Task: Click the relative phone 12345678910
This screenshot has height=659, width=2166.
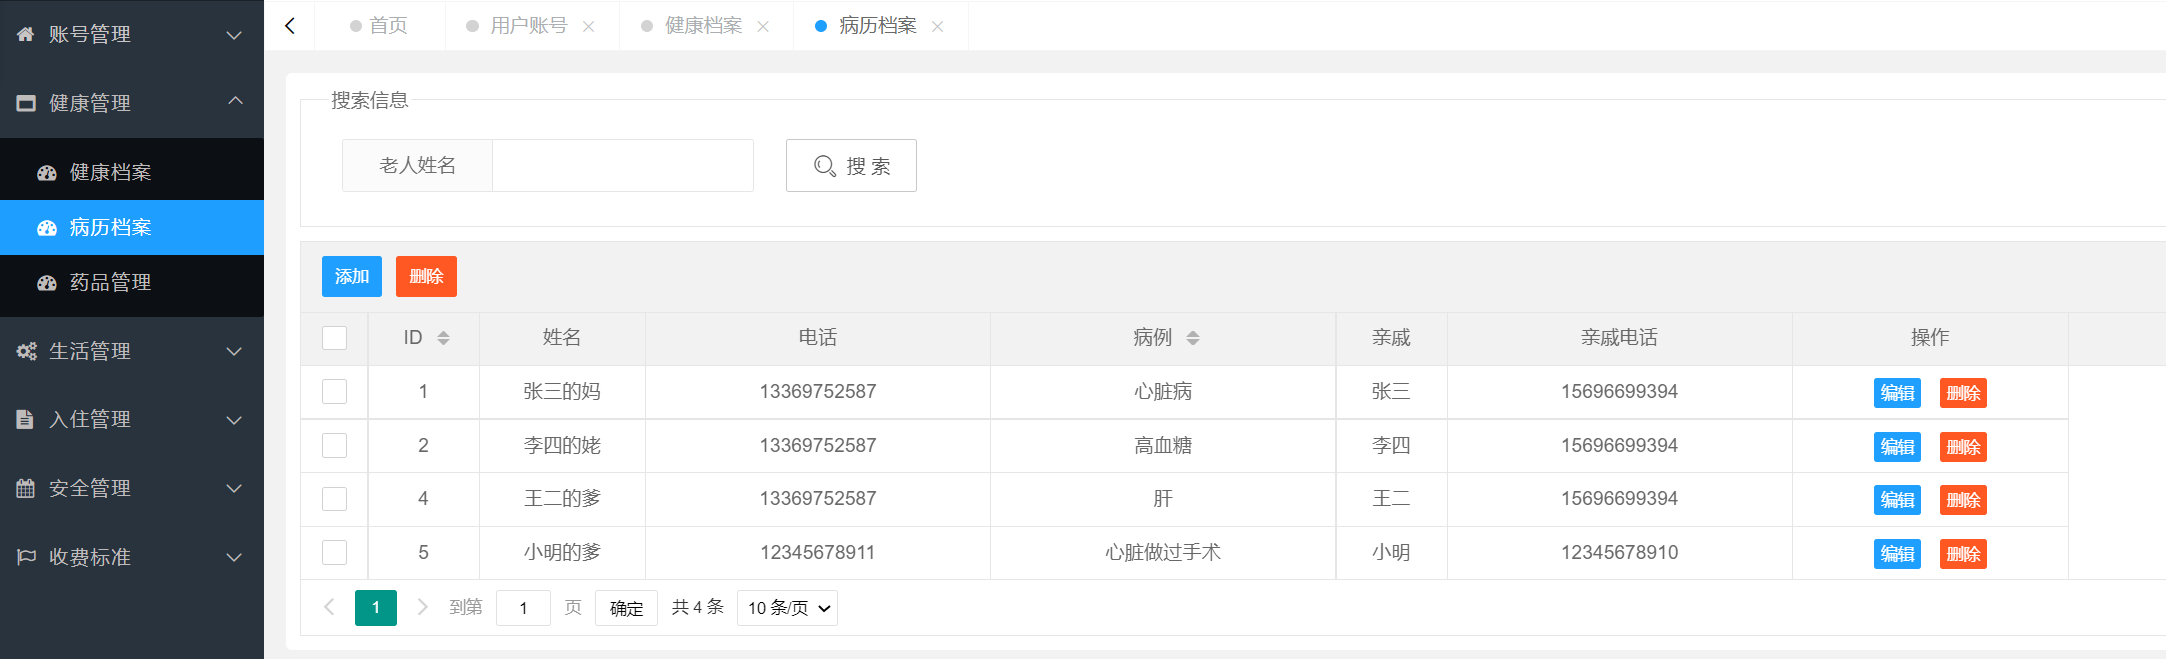Action: click(1620, 553)
